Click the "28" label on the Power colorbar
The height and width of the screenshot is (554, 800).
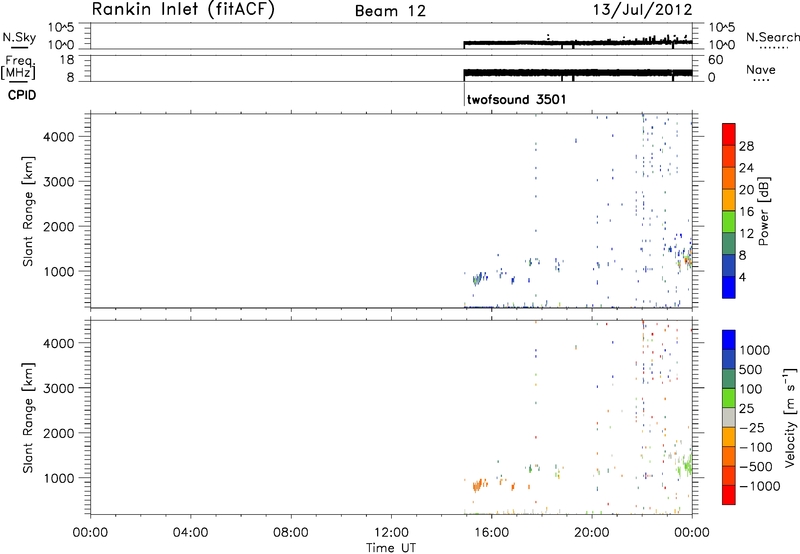[746, 146]
